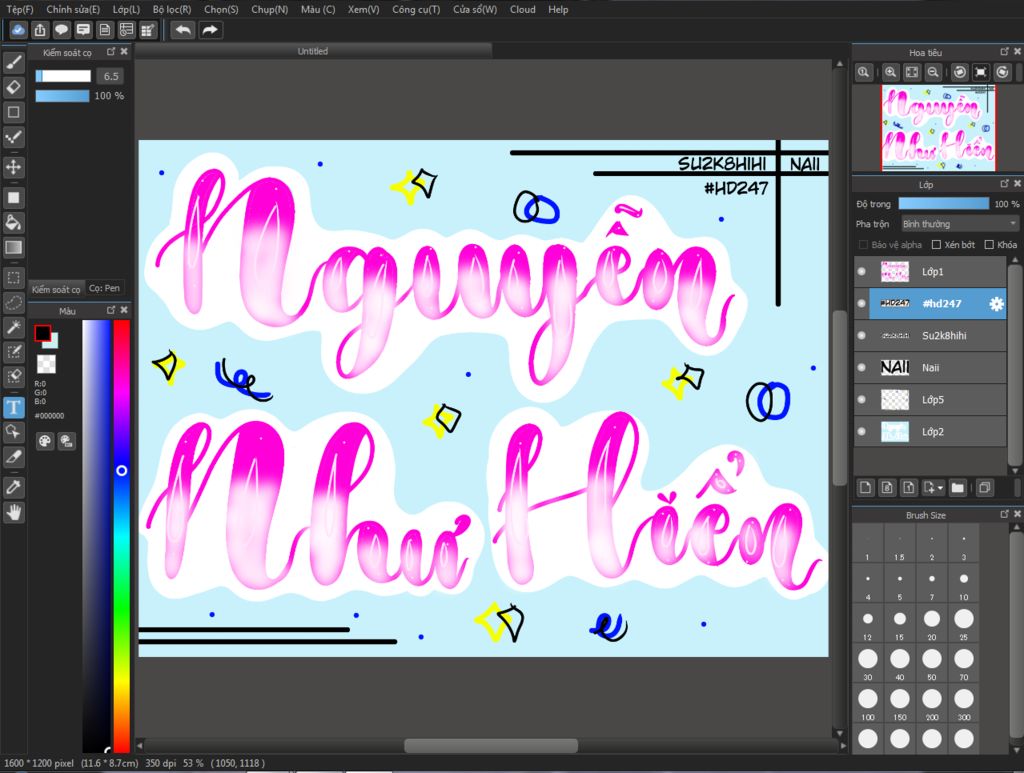Toggle visibility of Lớp2 layer
This screenshot has height=773, width=1024.
pos(861,432)
